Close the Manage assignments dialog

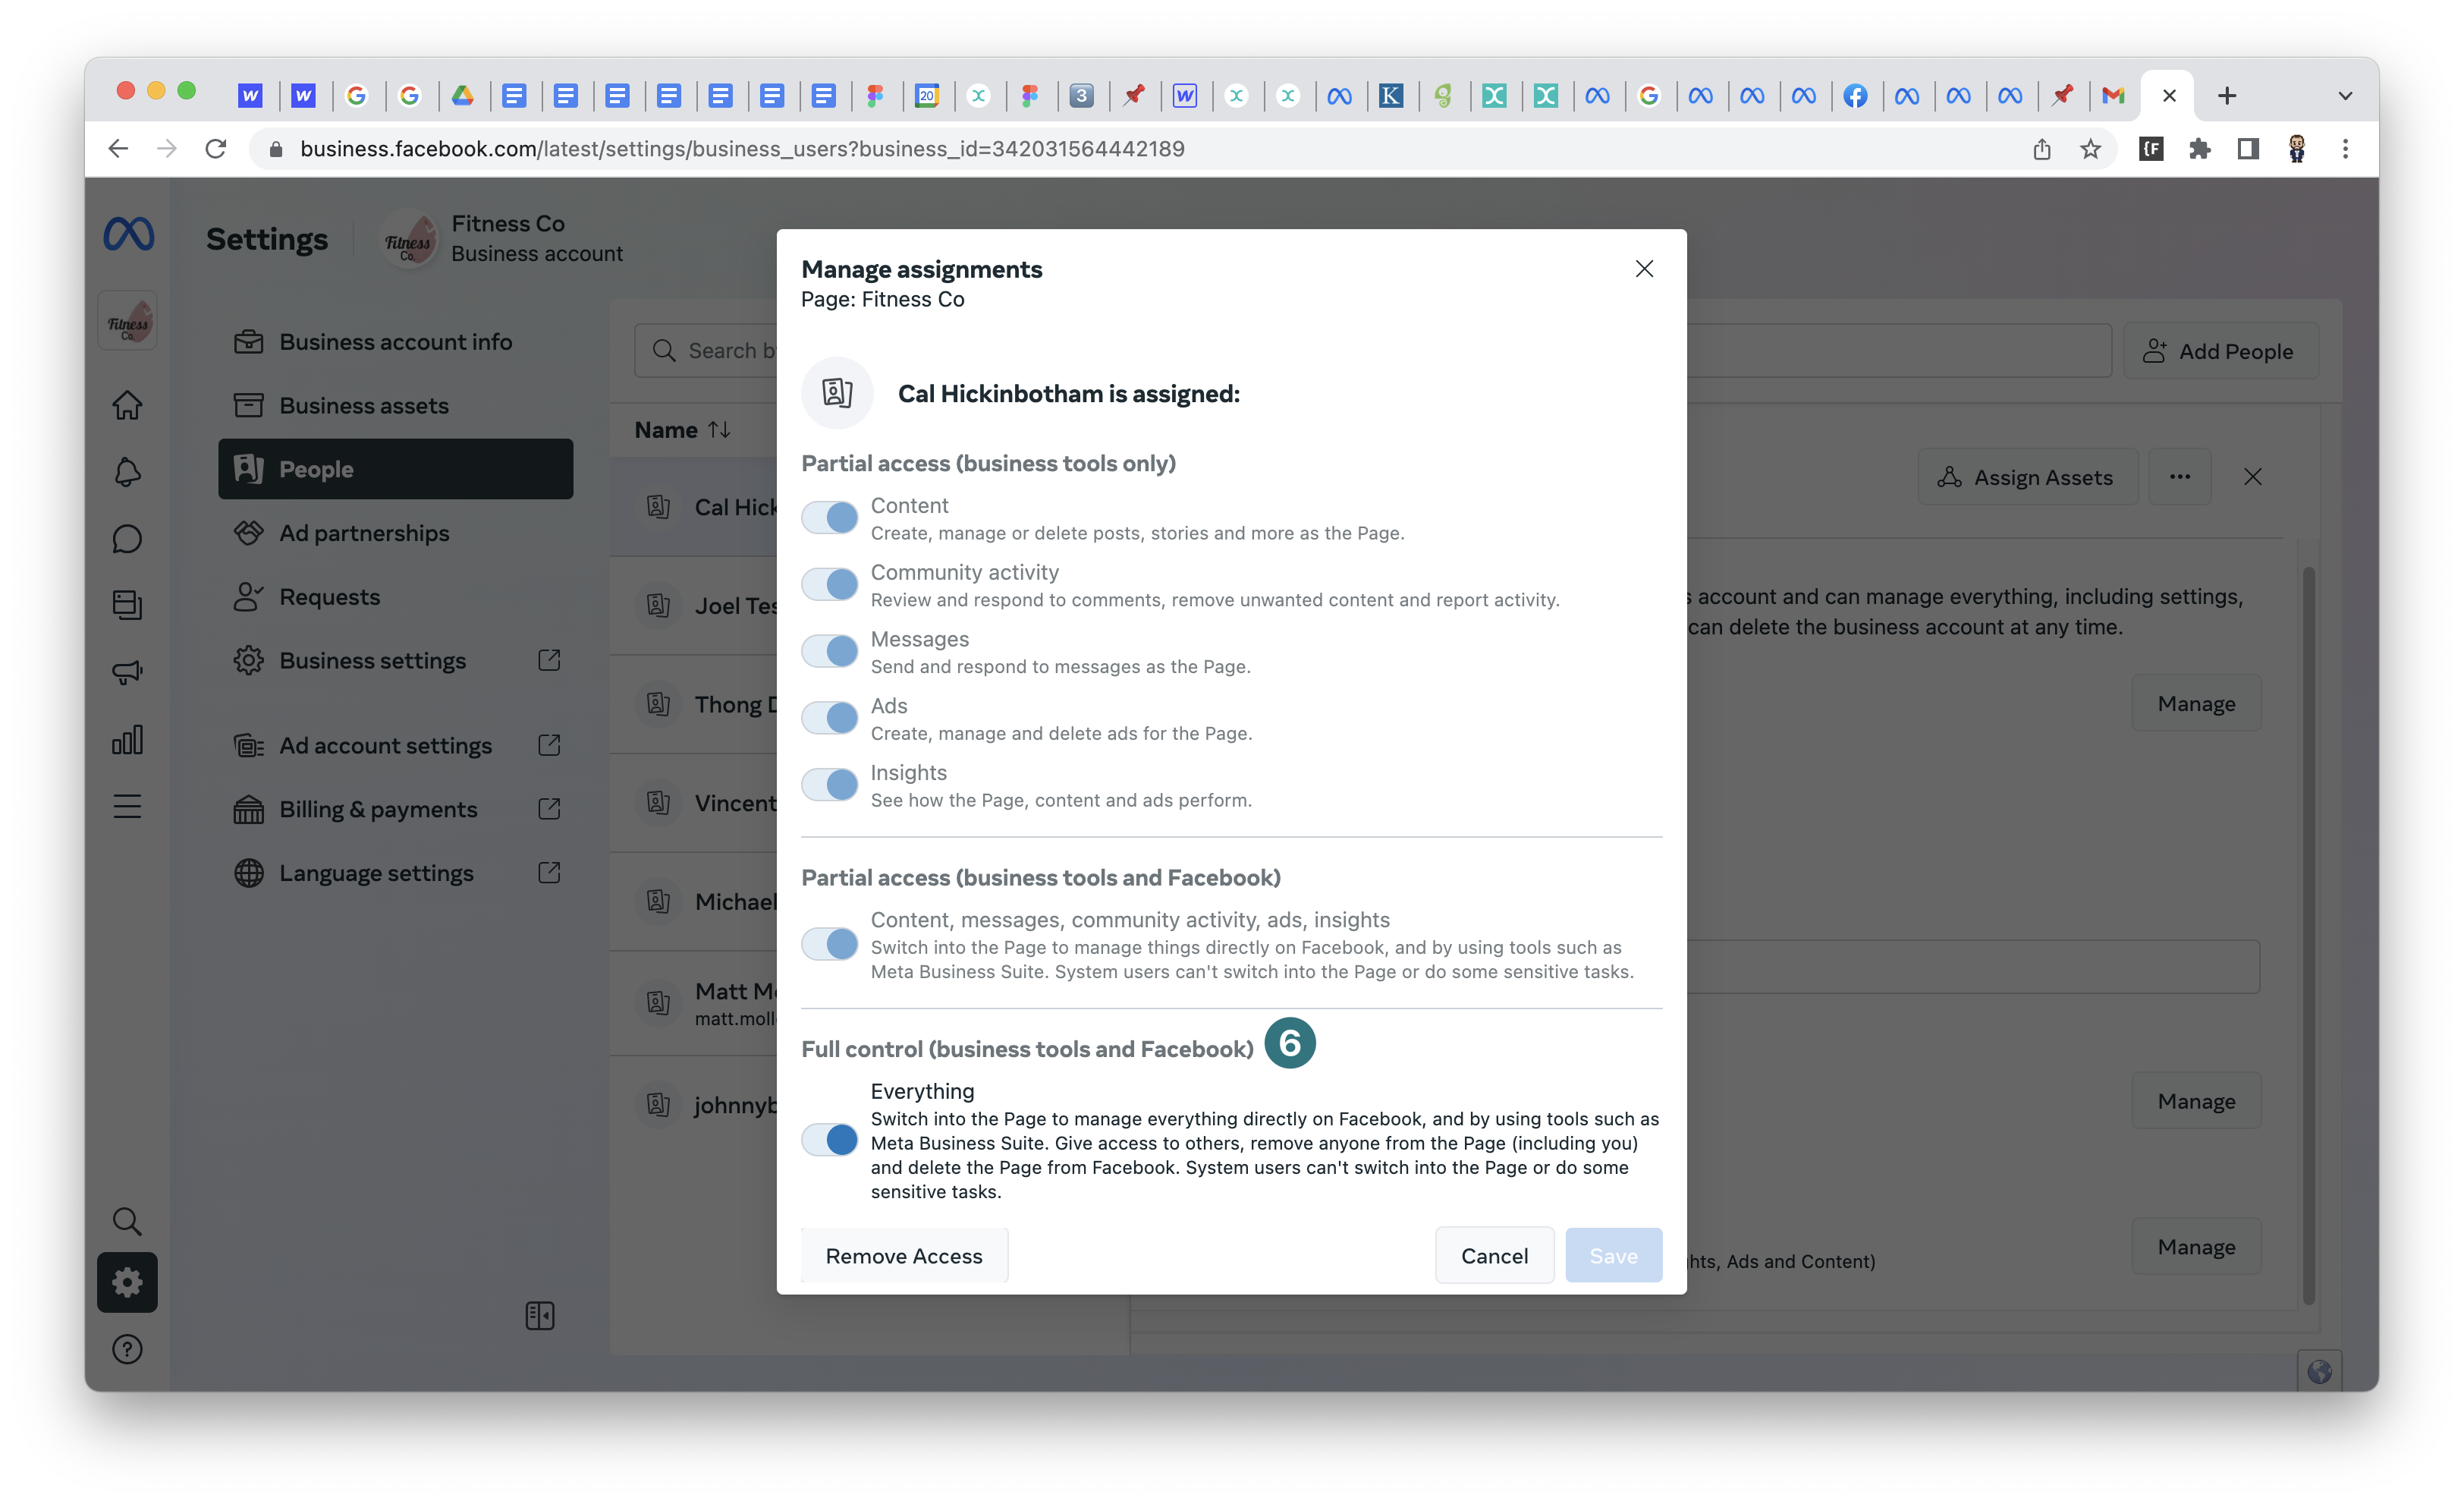(x=1644, y=269)
